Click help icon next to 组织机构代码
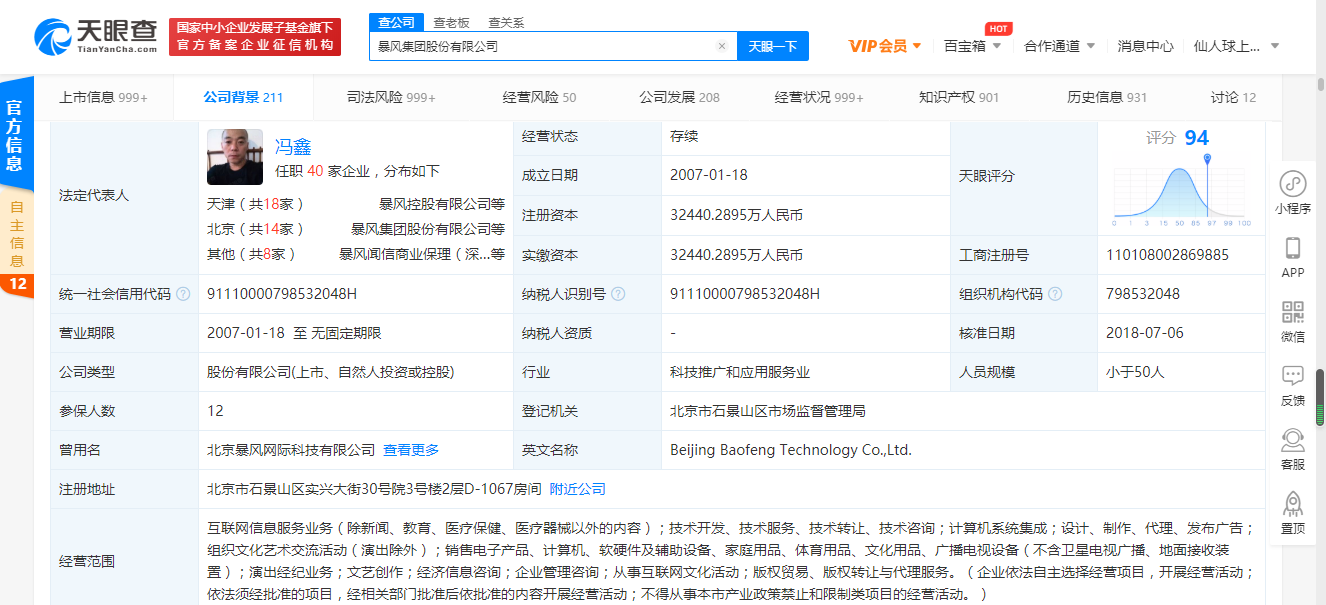Viewport: 1326px width, 605px height. point(1055,294)
